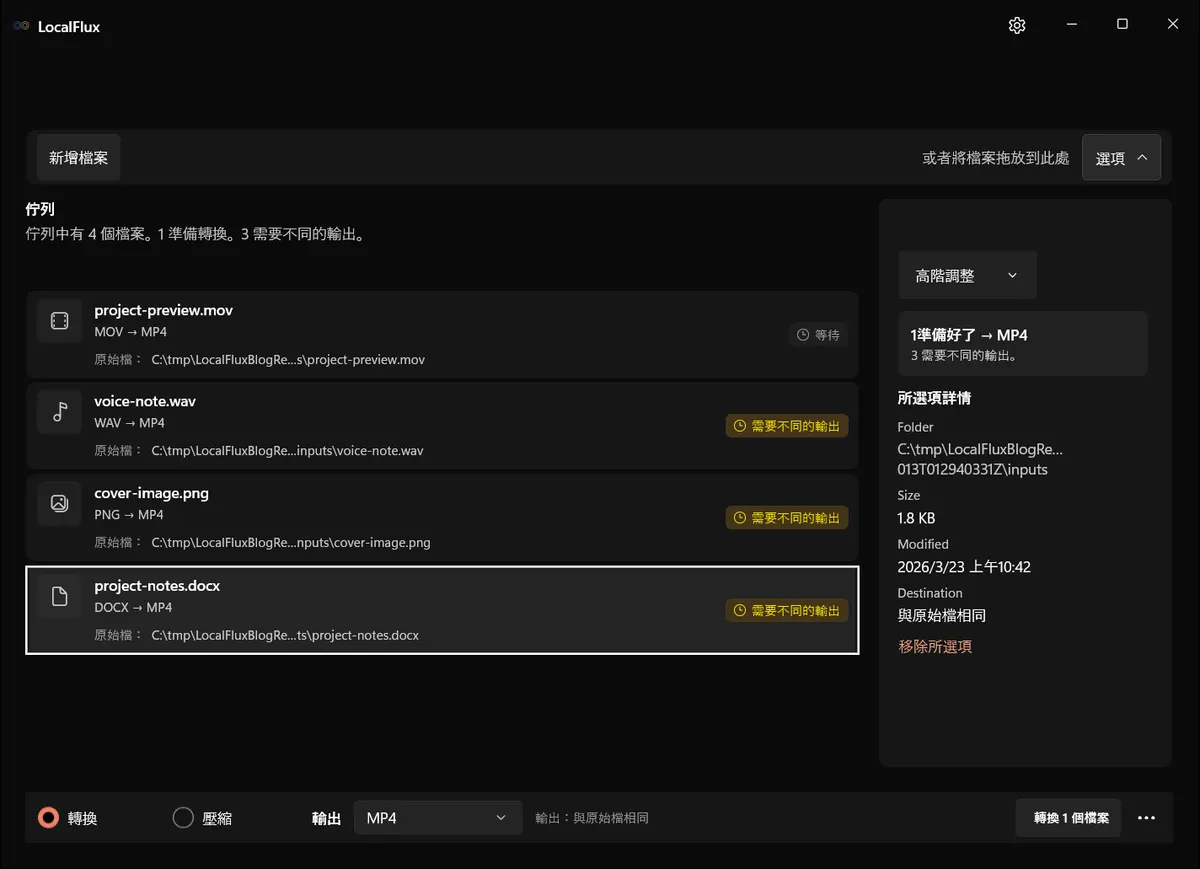Click the music note icon for voice-note.wav
The height and width of the screenshot is (869, 1200).
(59, 412)
